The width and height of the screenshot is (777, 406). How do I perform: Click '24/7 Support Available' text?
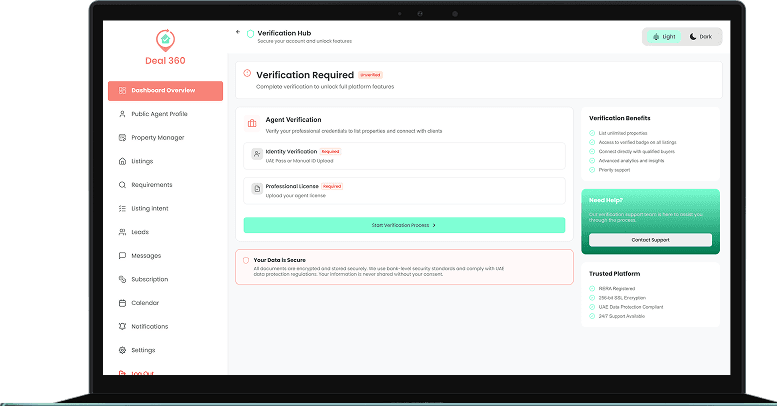click(621, 316)
